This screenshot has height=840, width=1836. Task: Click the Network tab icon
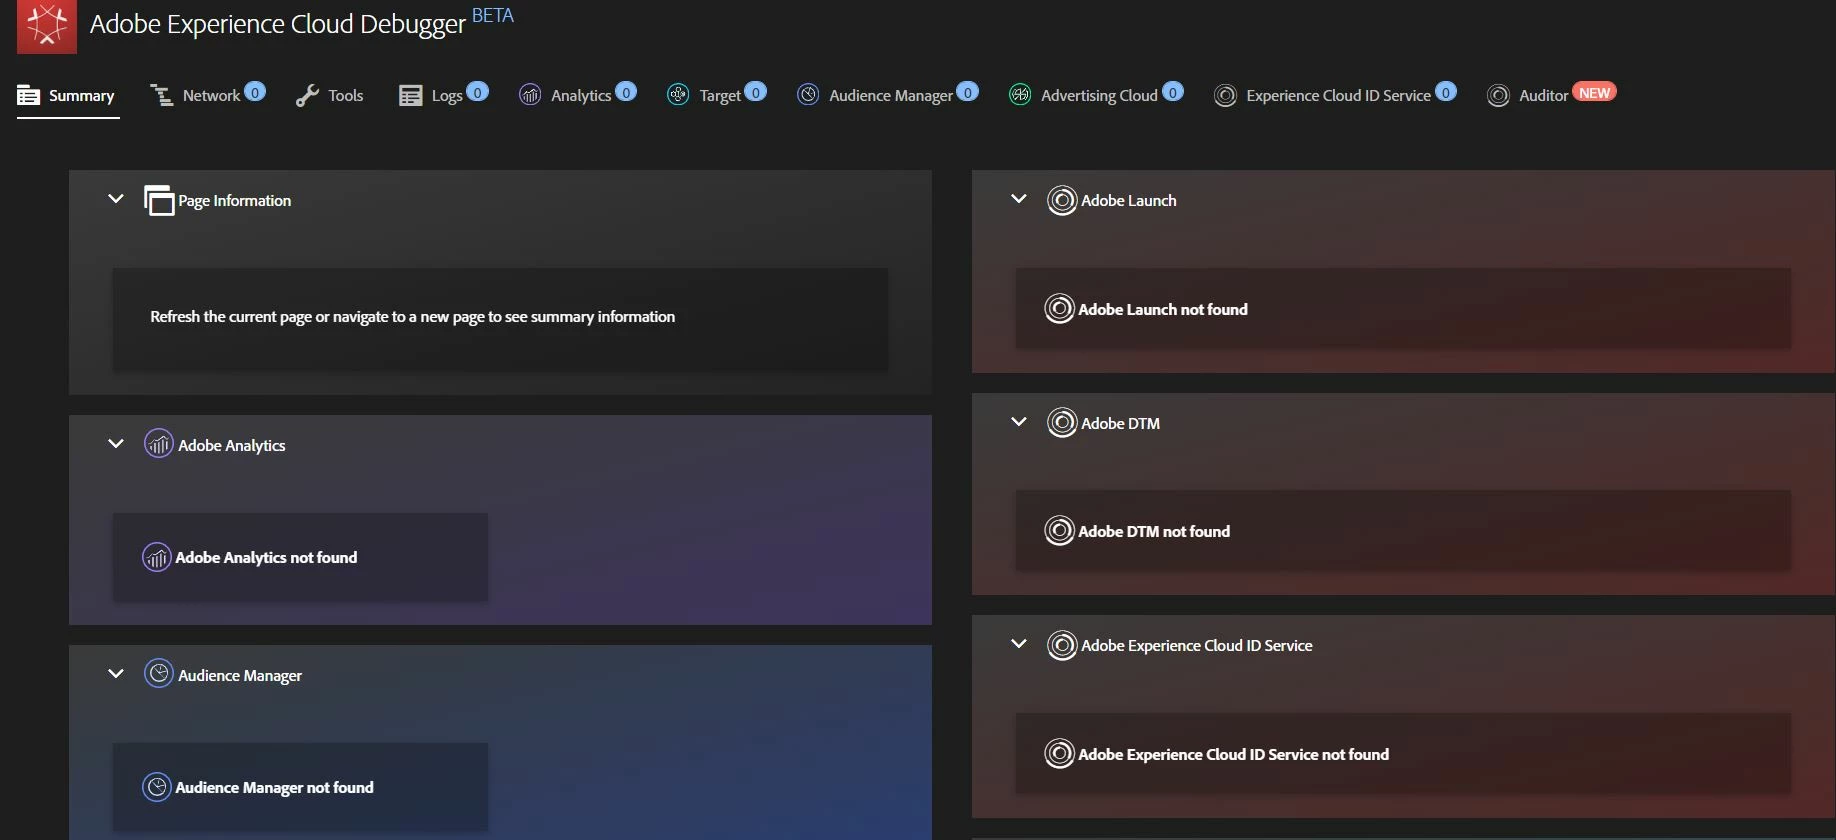click(x=161, y=95)
